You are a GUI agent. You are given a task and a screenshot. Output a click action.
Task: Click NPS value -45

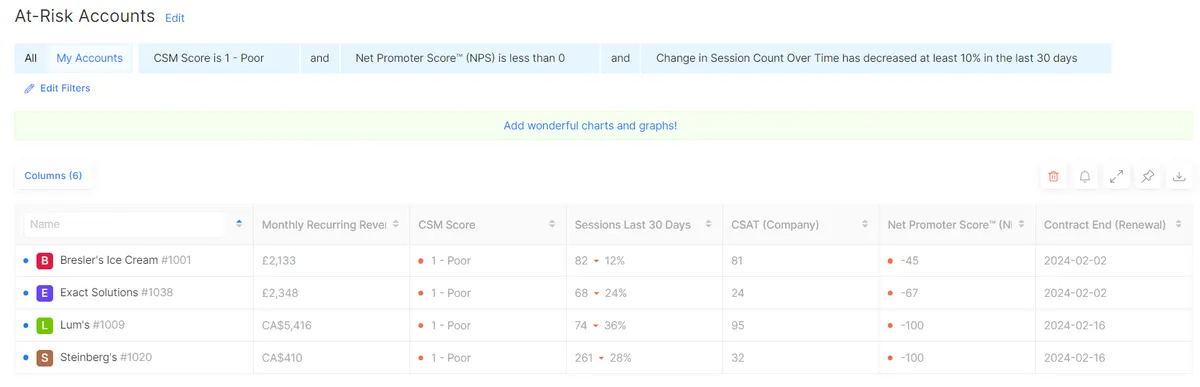point(909,261)
